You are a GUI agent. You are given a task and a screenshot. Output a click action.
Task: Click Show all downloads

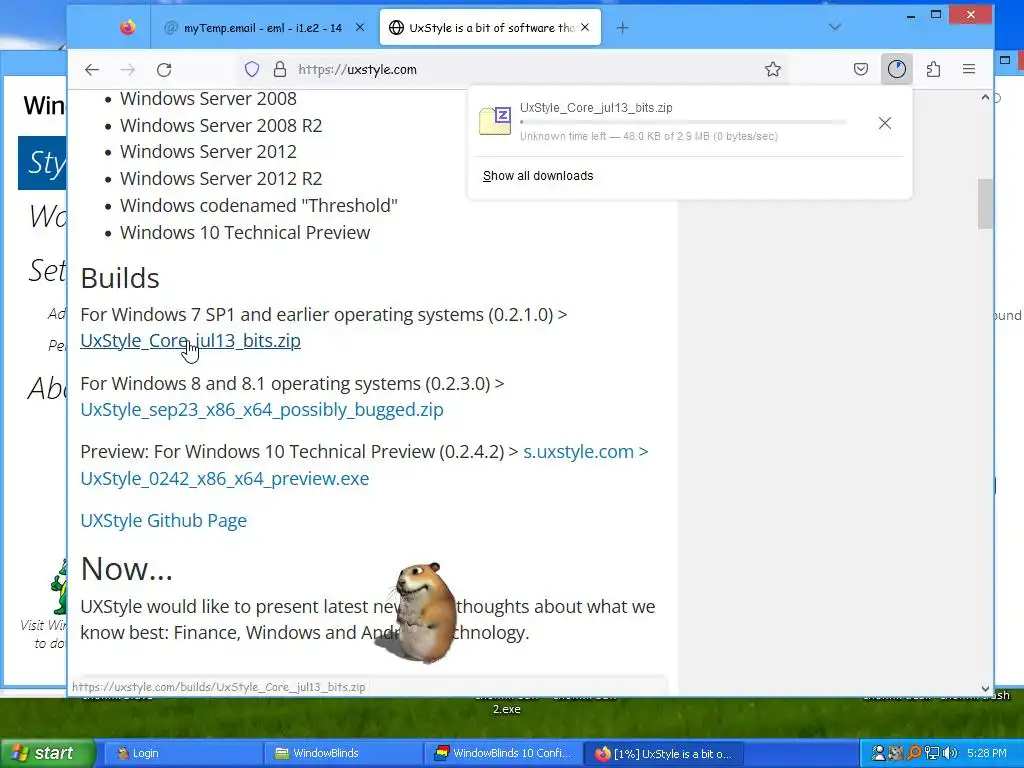538,176
